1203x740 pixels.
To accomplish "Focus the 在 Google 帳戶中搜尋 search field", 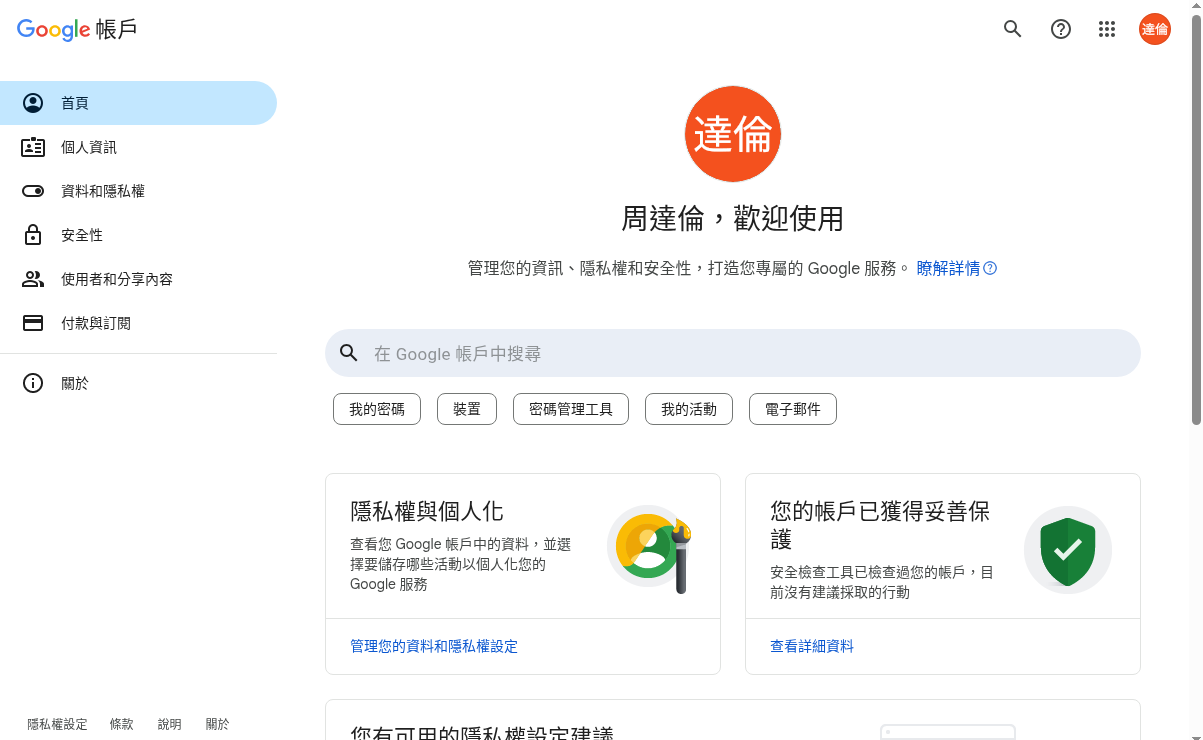I will tap(733, 353).
